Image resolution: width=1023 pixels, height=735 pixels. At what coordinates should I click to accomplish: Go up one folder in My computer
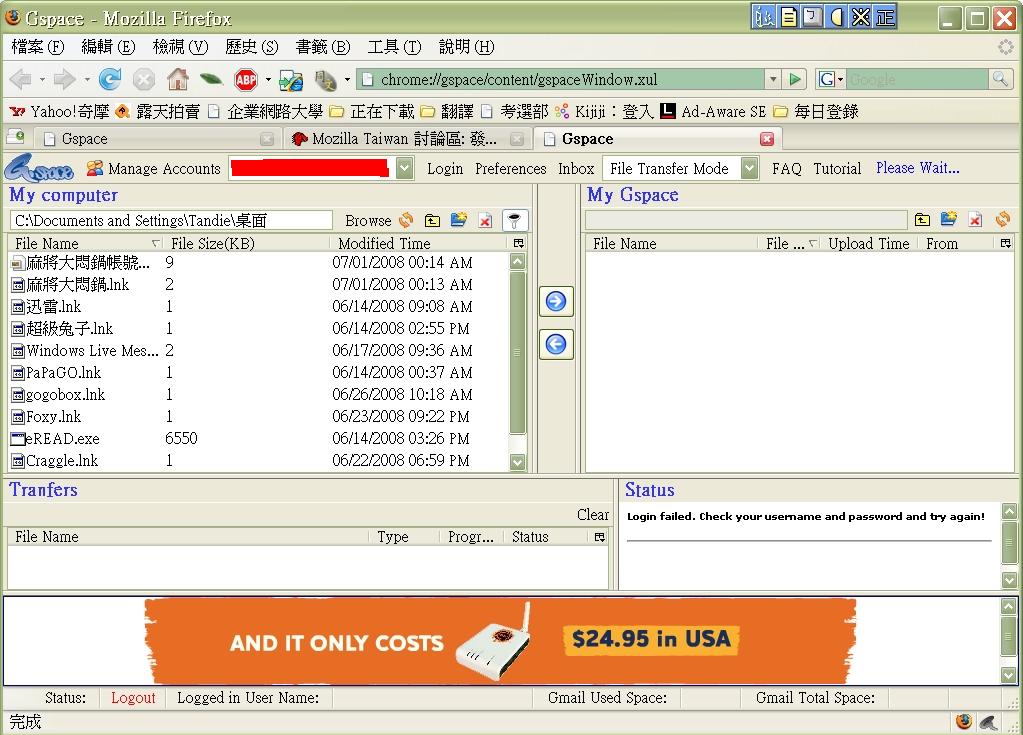[433, 220]
